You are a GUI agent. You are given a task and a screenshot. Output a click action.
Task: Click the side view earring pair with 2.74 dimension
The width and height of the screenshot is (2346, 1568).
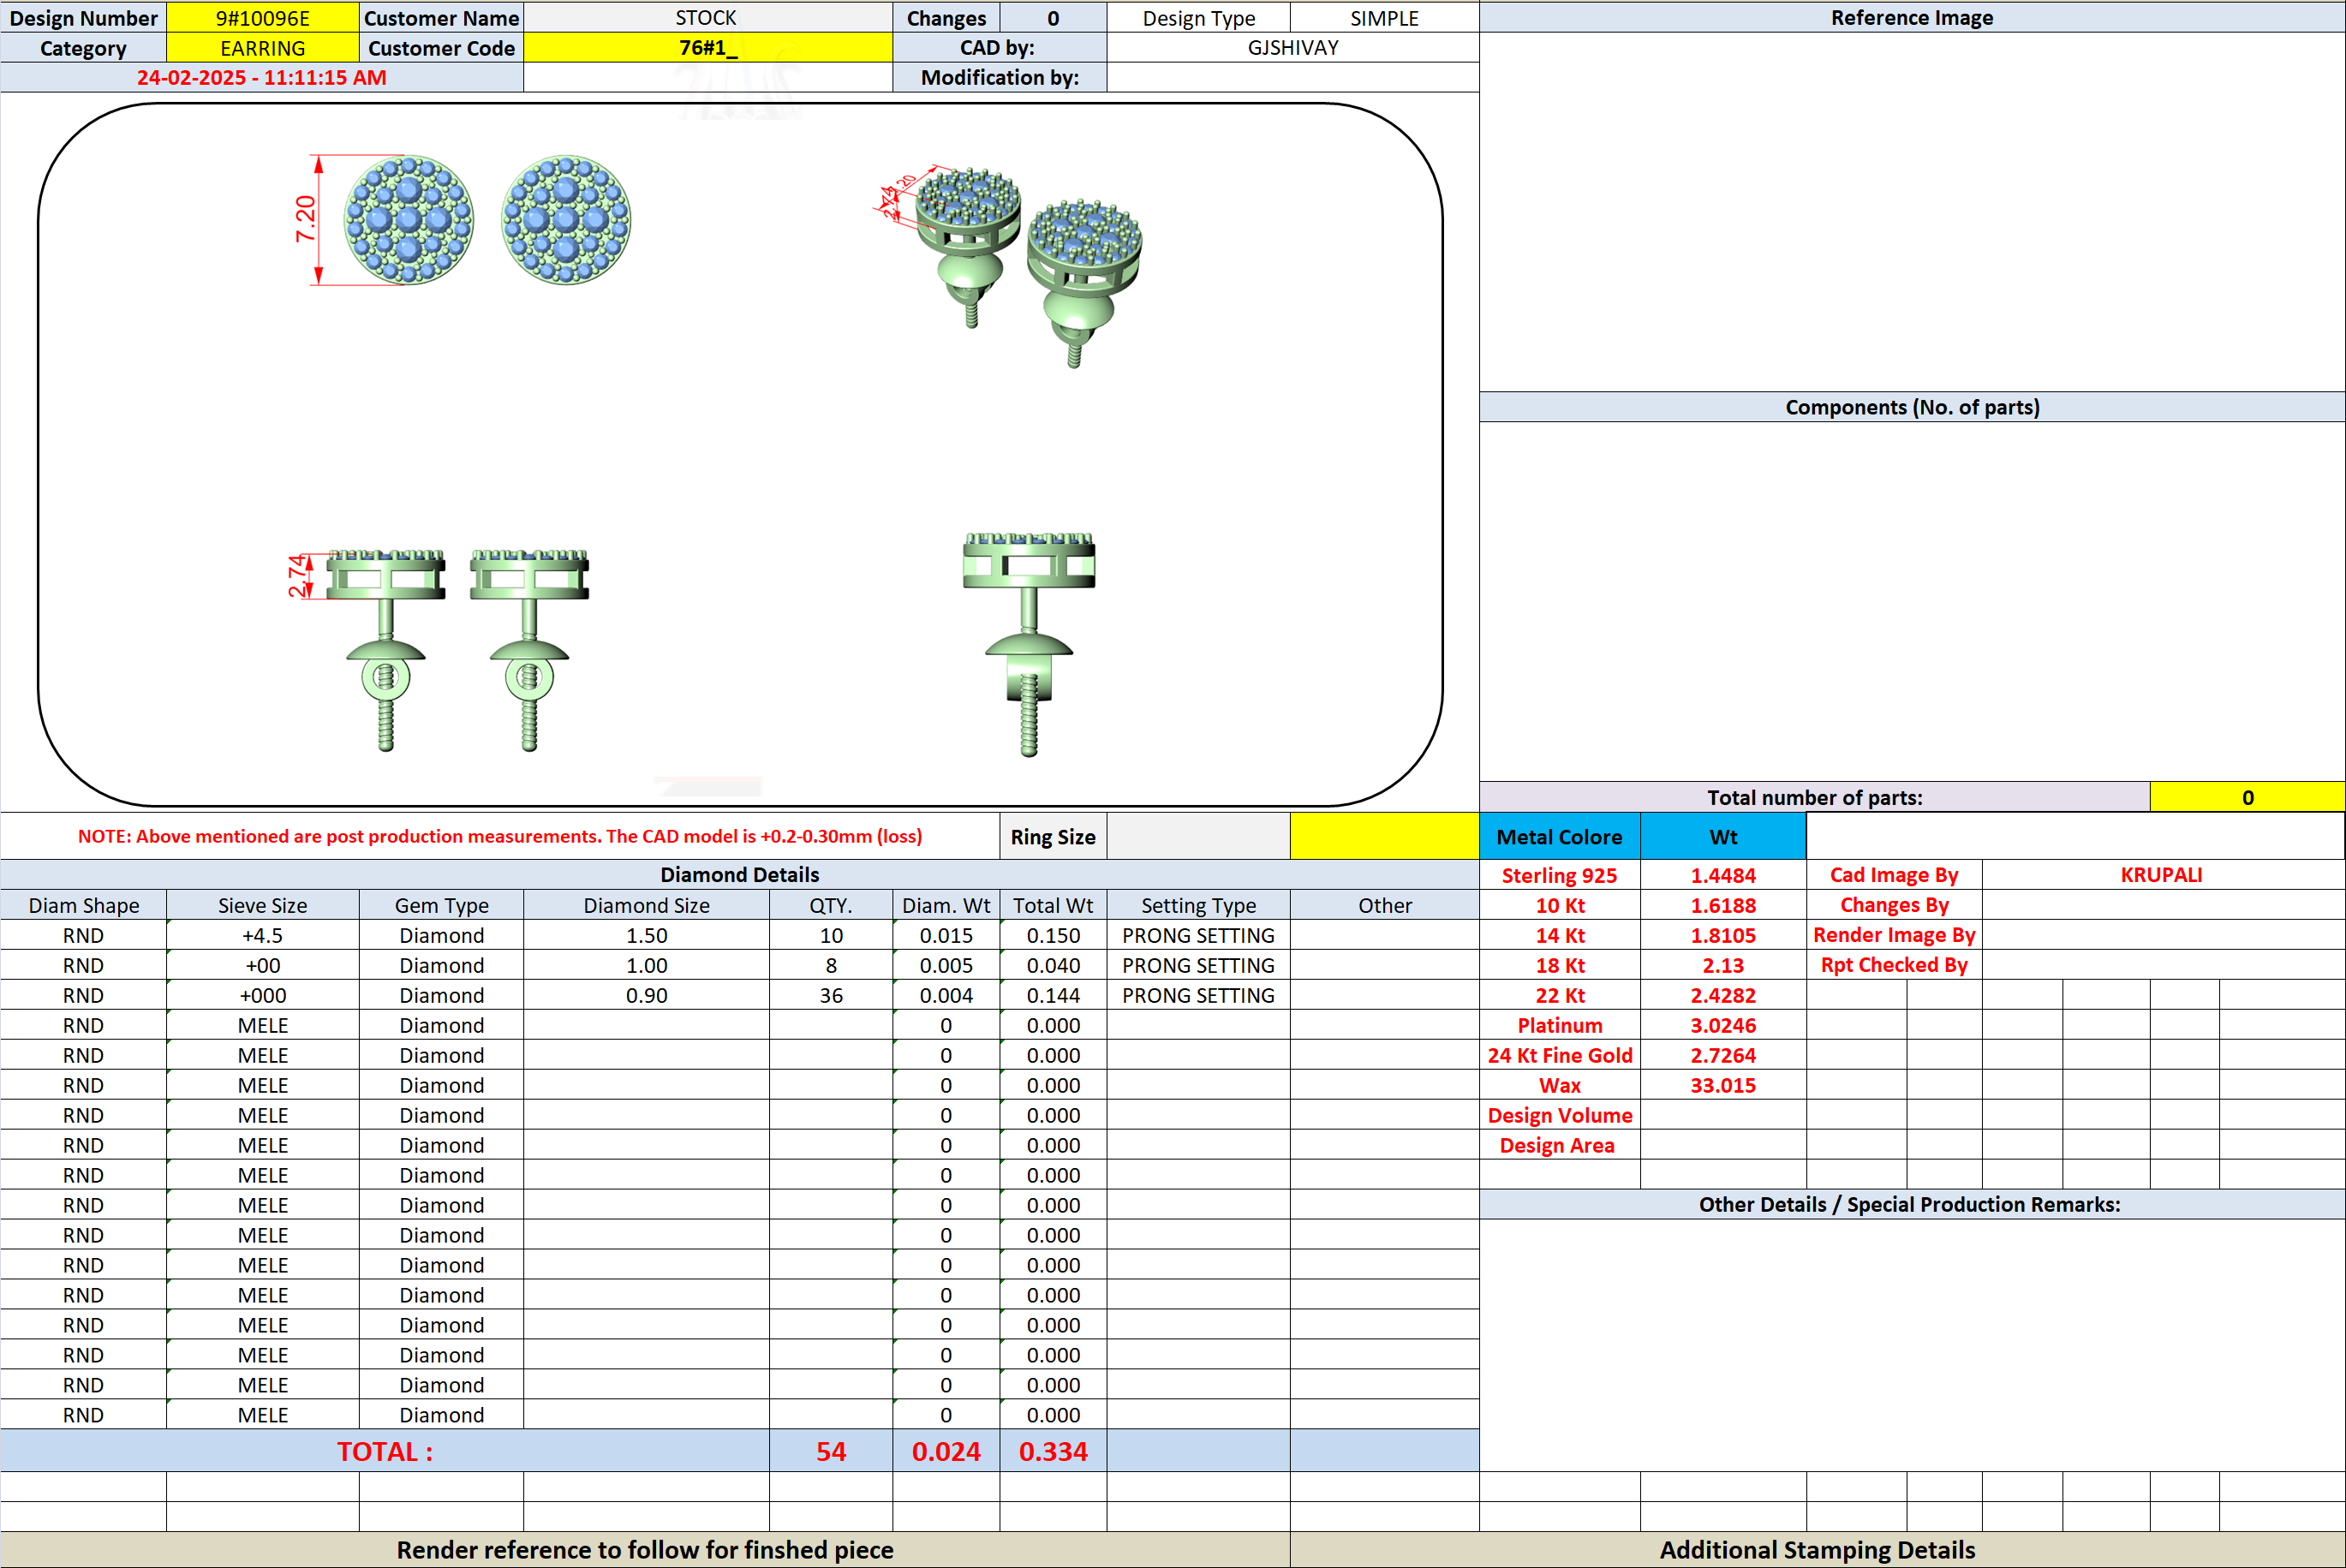438,650
